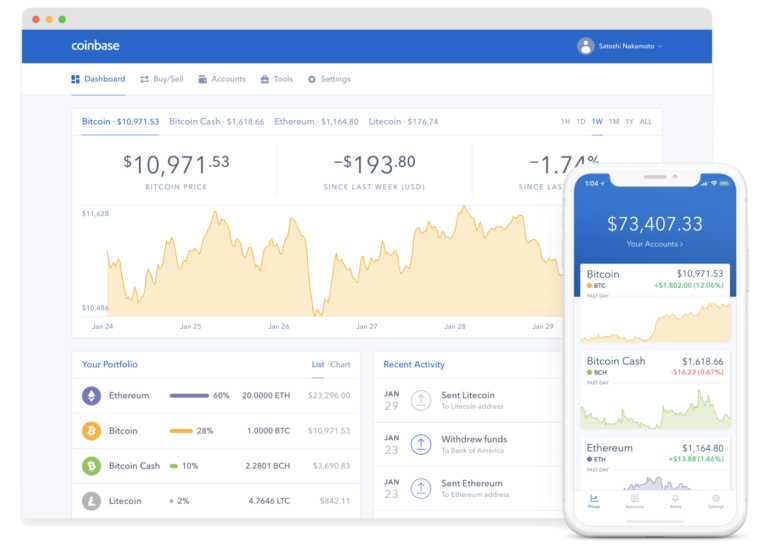Select the Bitcoin Cash · $1,618.66 price tab
This screenshot has height=549, width=768.
pyautogui.click(x=216, y=121)
